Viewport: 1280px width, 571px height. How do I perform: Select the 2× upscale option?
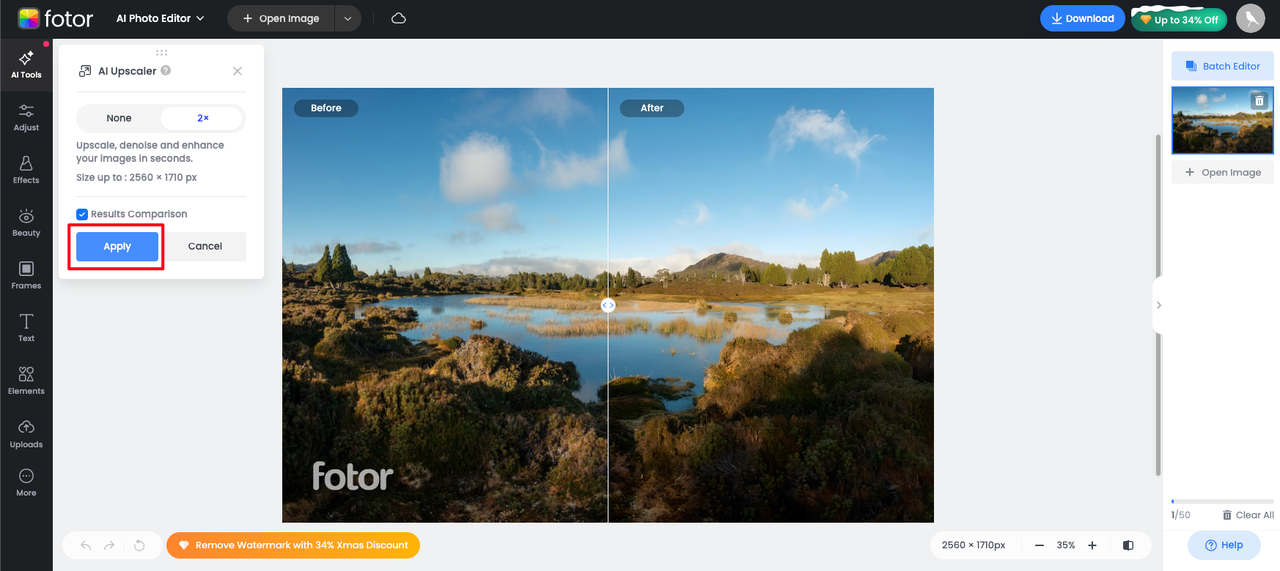tap(202, 118)
